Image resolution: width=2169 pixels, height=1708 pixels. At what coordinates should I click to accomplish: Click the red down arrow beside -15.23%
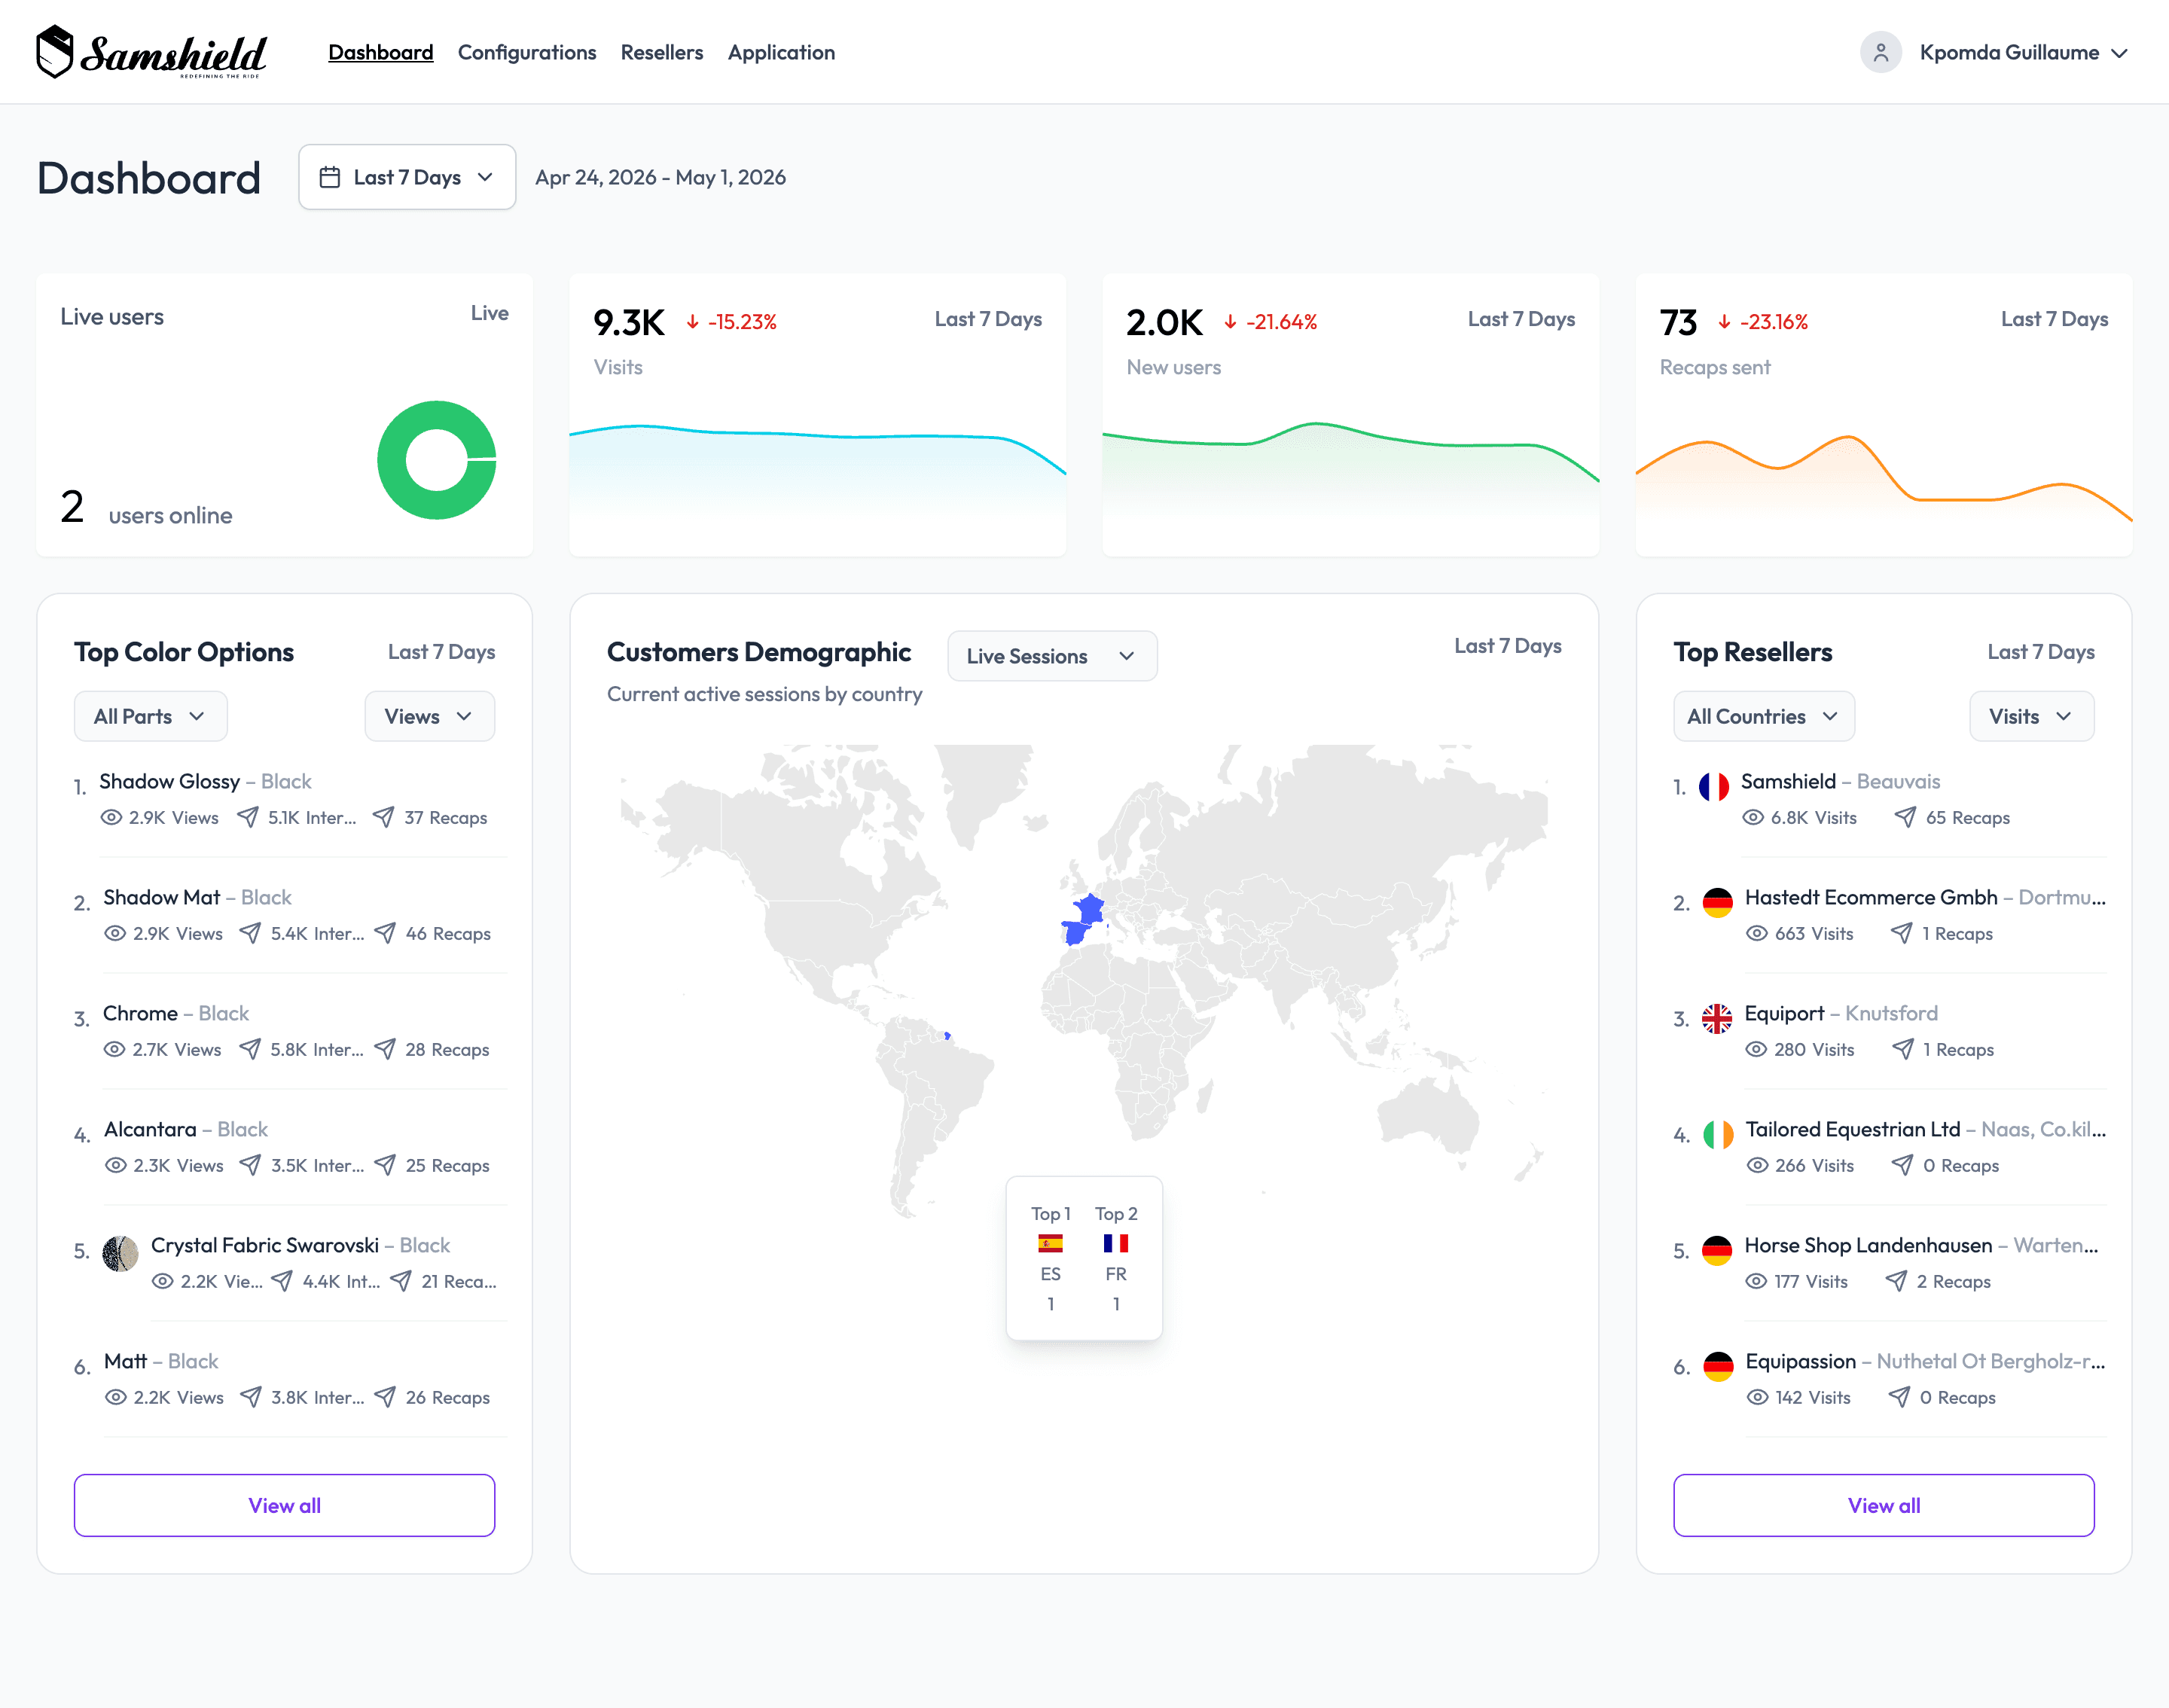(692, 322)
